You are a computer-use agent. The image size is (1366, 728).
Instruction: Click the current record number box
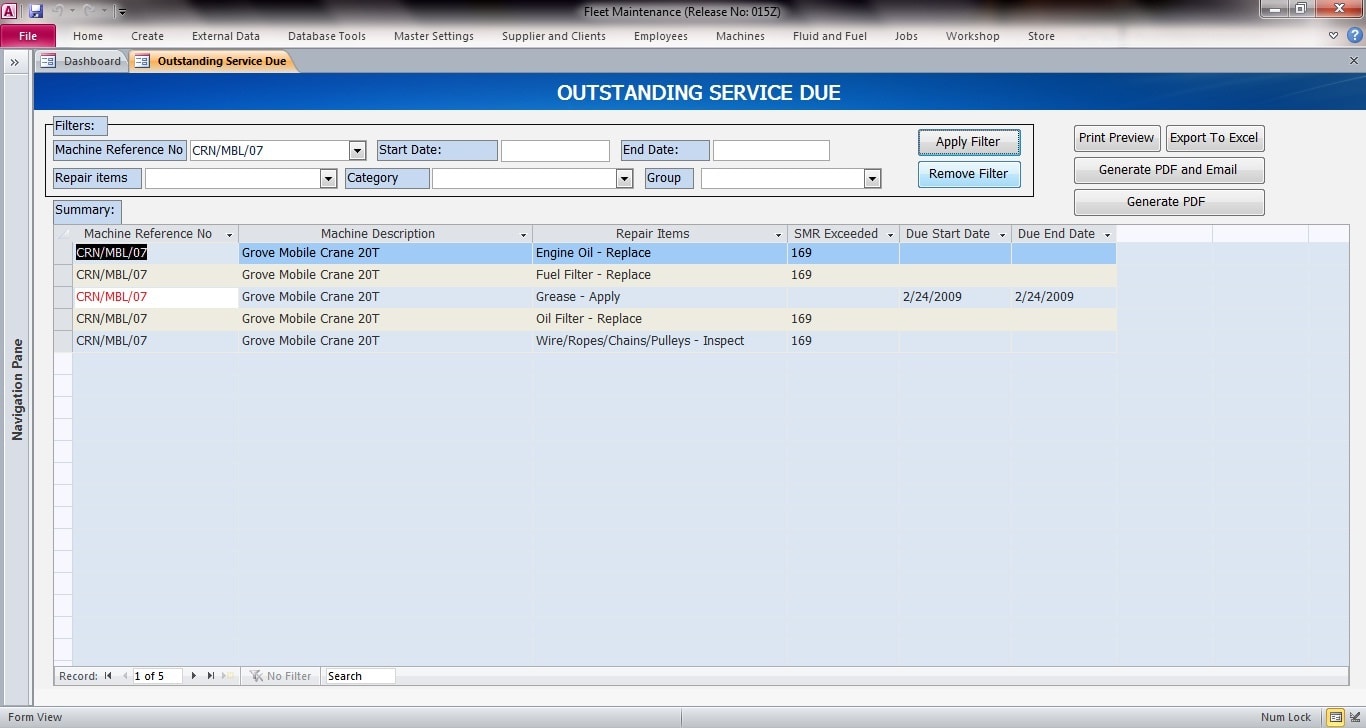coord(157,676)
